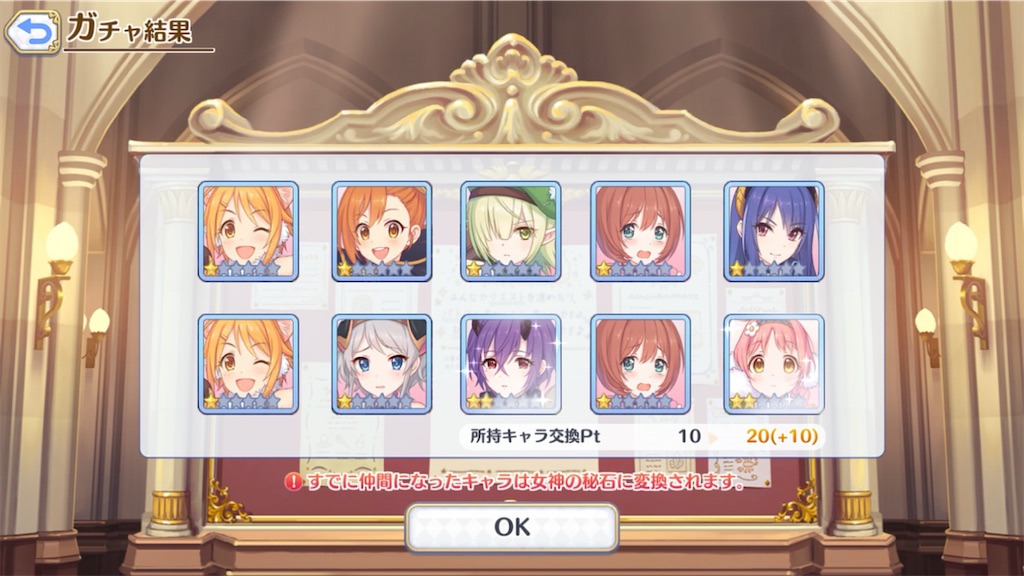Viewport: 1024px width, 576px height.
Task: Open silver-haired blue-eyed girl portrait
Action: coord(381,364)
